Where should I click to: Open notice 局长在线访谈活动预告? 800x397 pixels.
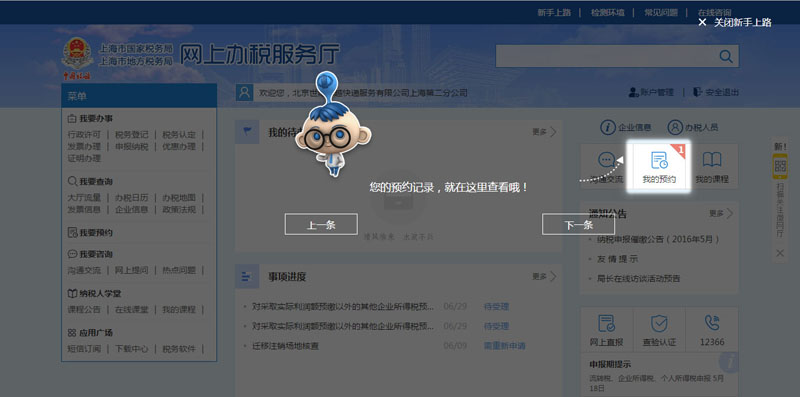pos(638,279)
